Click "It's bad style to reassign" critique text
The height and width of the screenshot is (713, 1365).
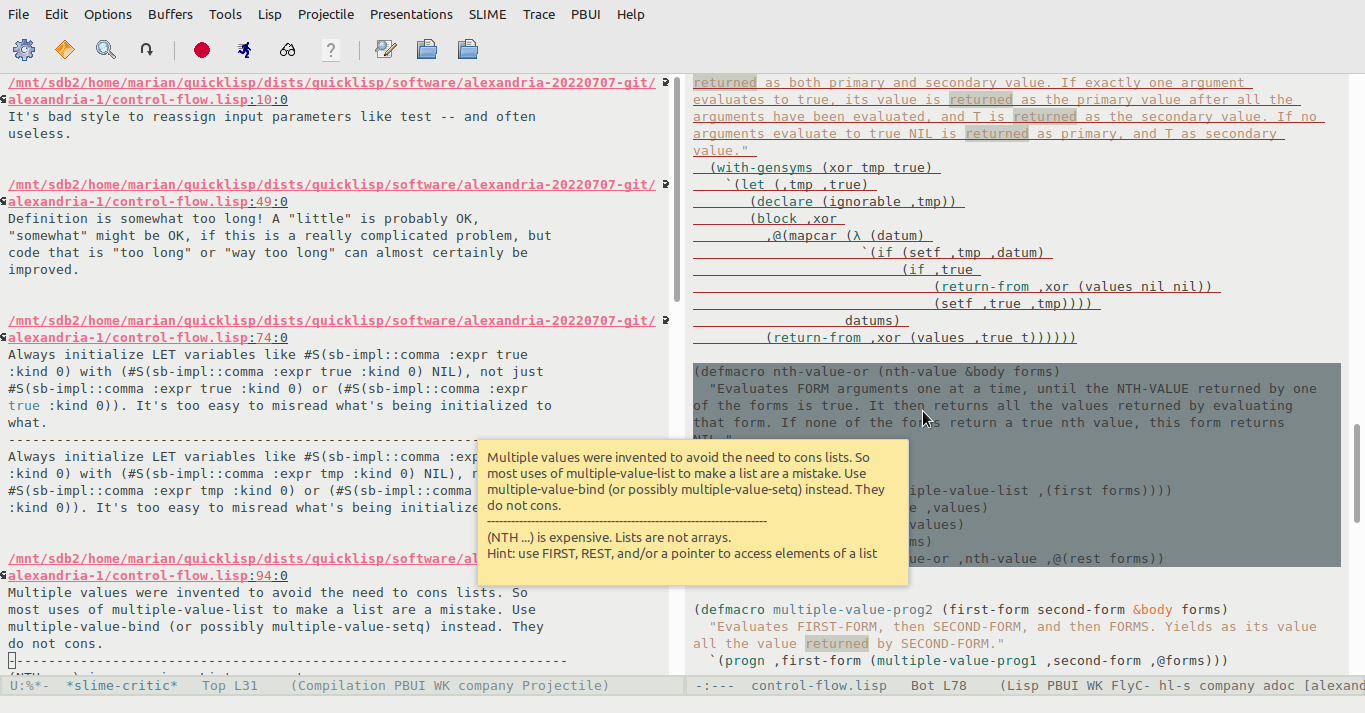coord(272,117)
